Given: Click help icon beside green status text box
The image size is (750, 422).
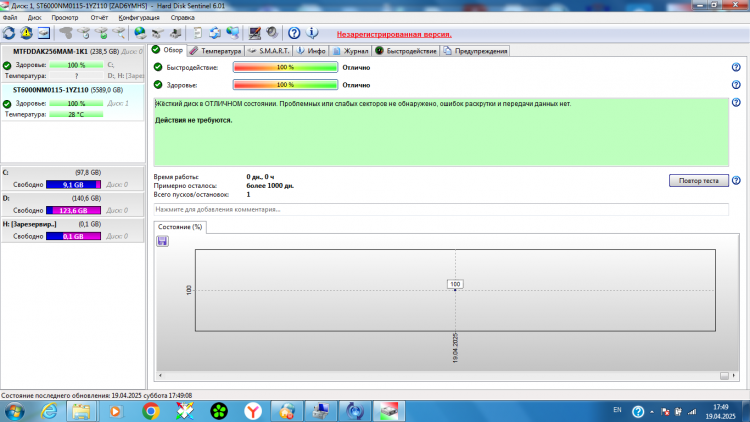Looking at the screenshot, I should [x=736, y=102].
